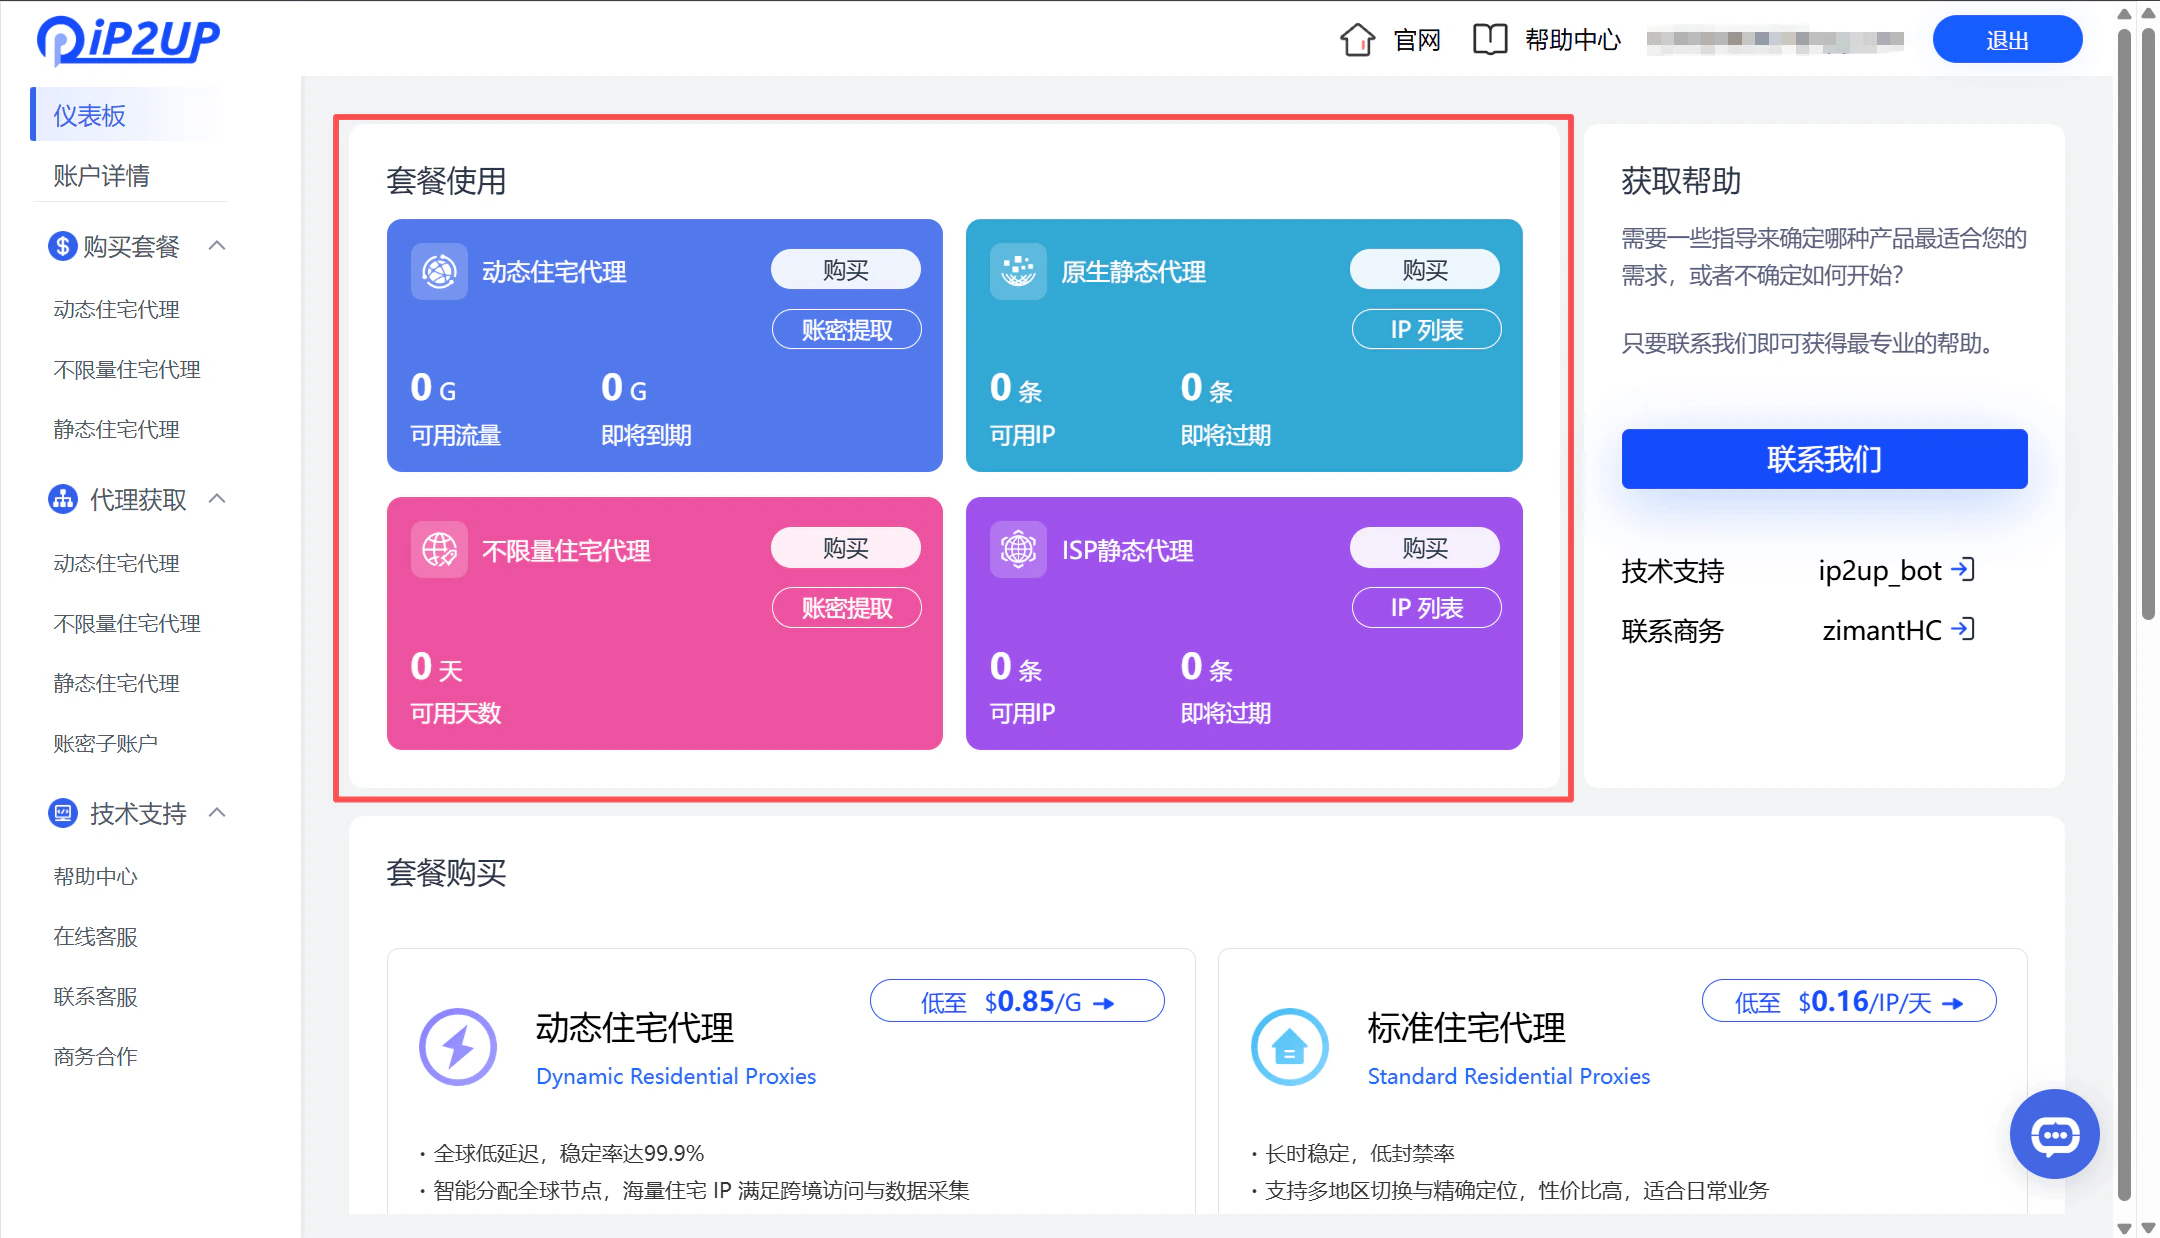Click the house icon for Standard Residential Proxies
Screen dimensions: 2160x1238
click(1288, 1046)
